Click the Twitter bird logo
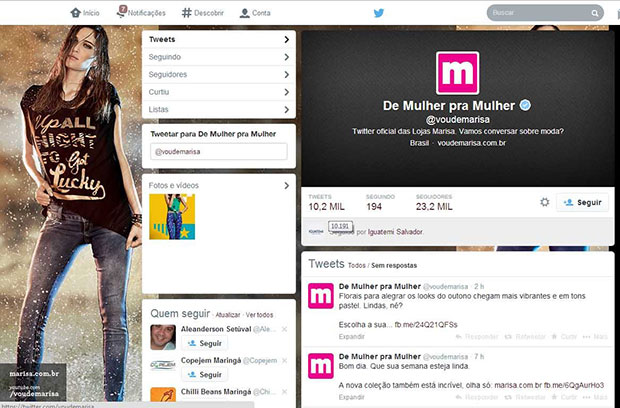This screenshot has height=408, width=620. (x=379, y=13)
